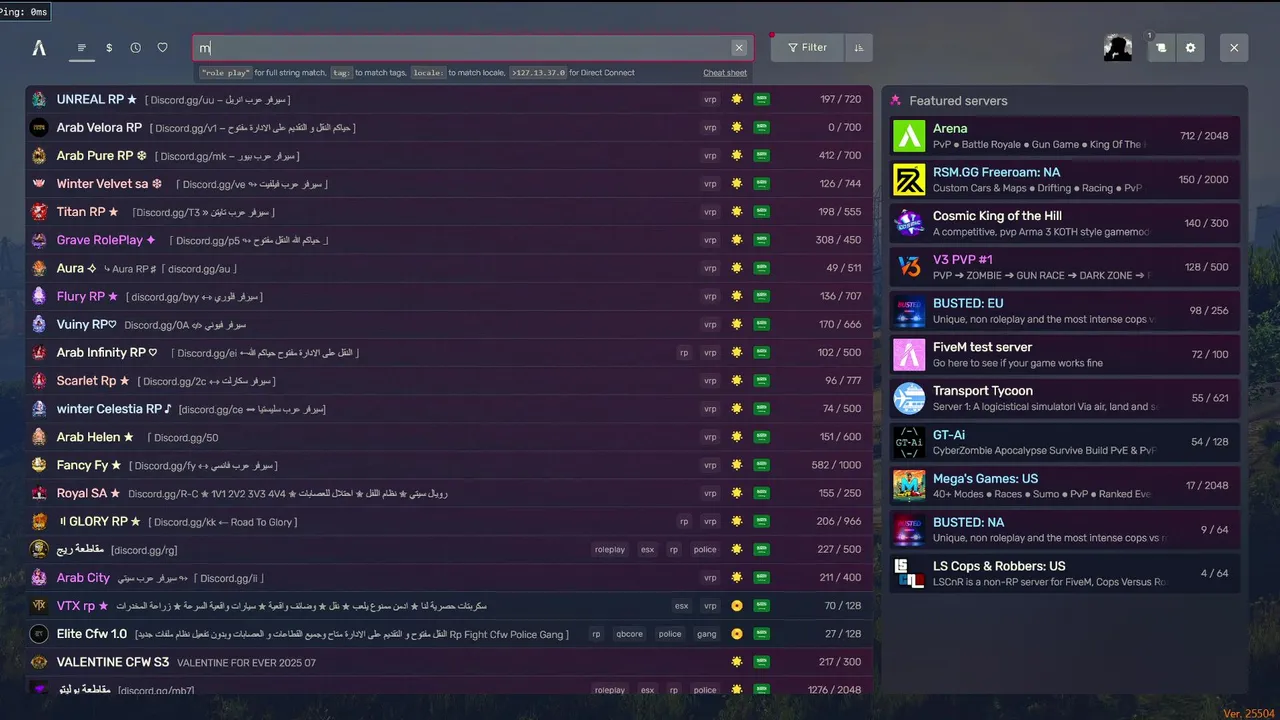Open Transport Tycoon featured server
The image size is (1280, 720).
(x=1065, y=398)
